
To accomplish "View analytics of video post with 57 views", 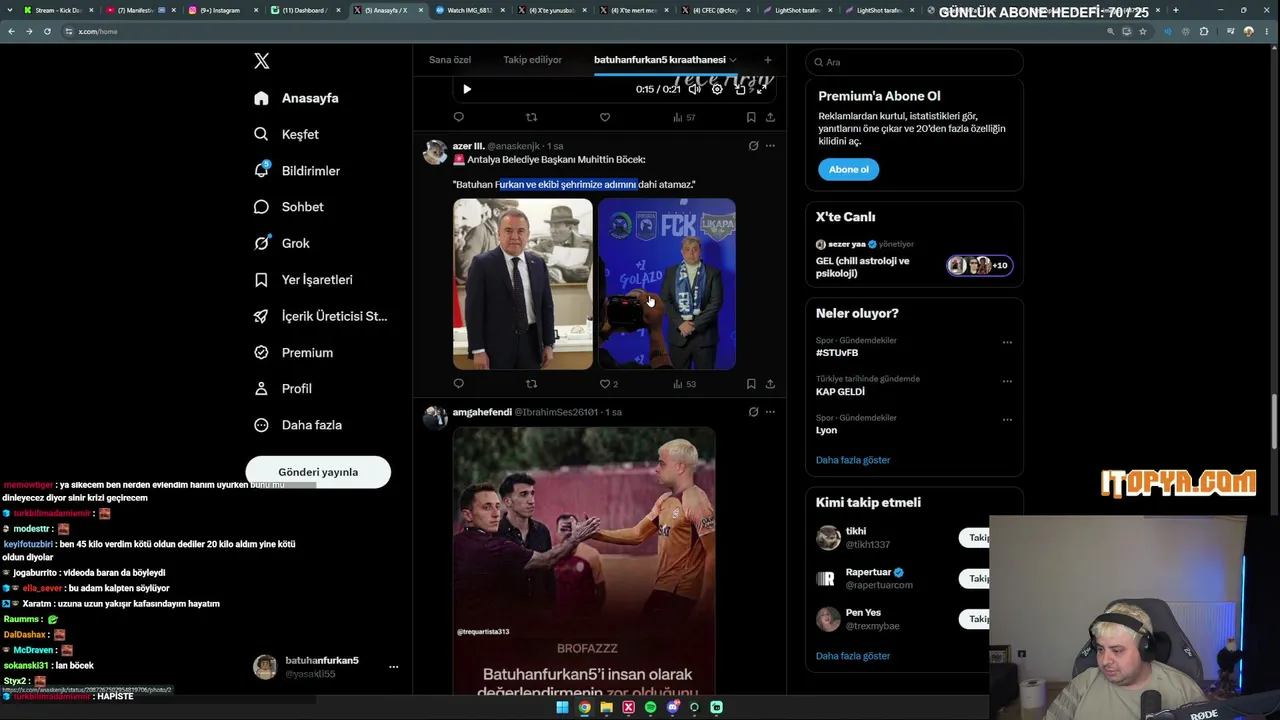I will tap(684, 117).
